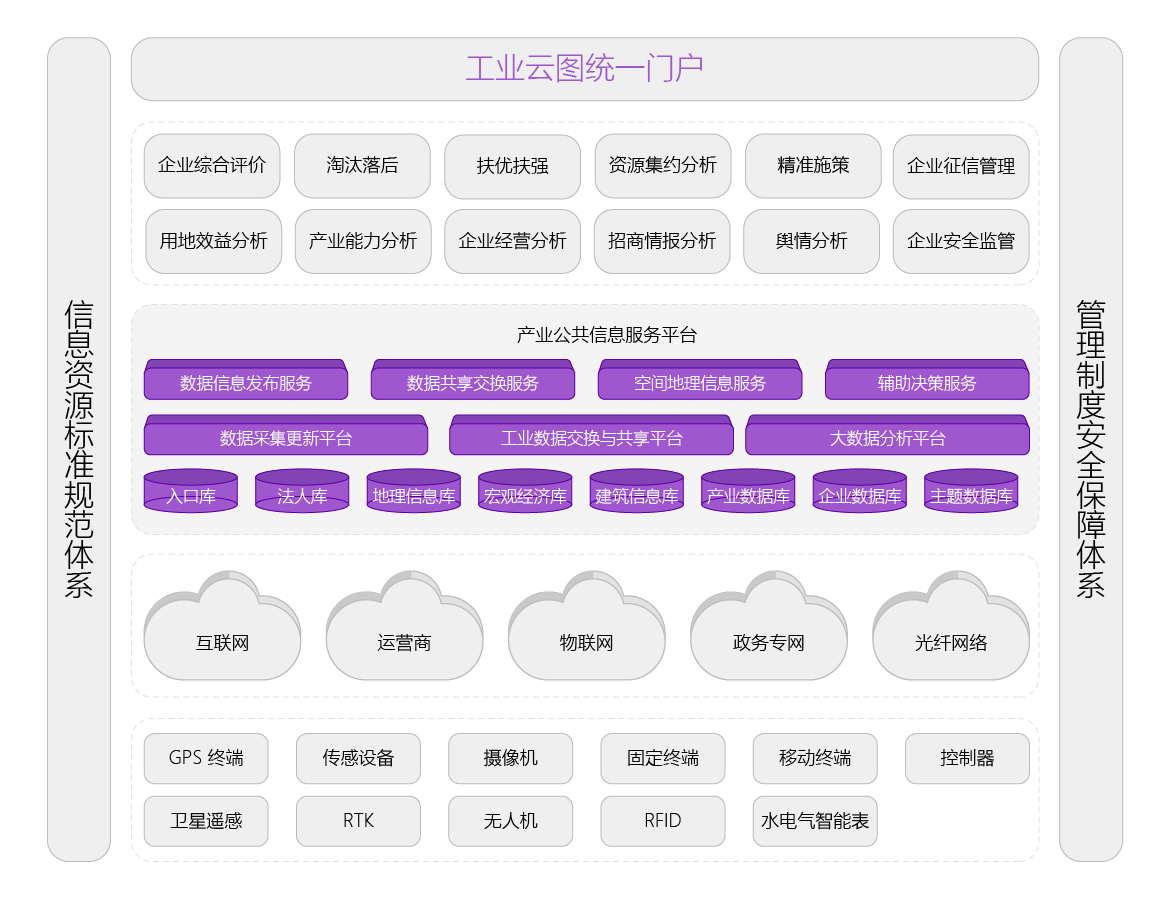Click the purple 辅助决策服务 block
1171x900 pixels.
tap(927, 379)
